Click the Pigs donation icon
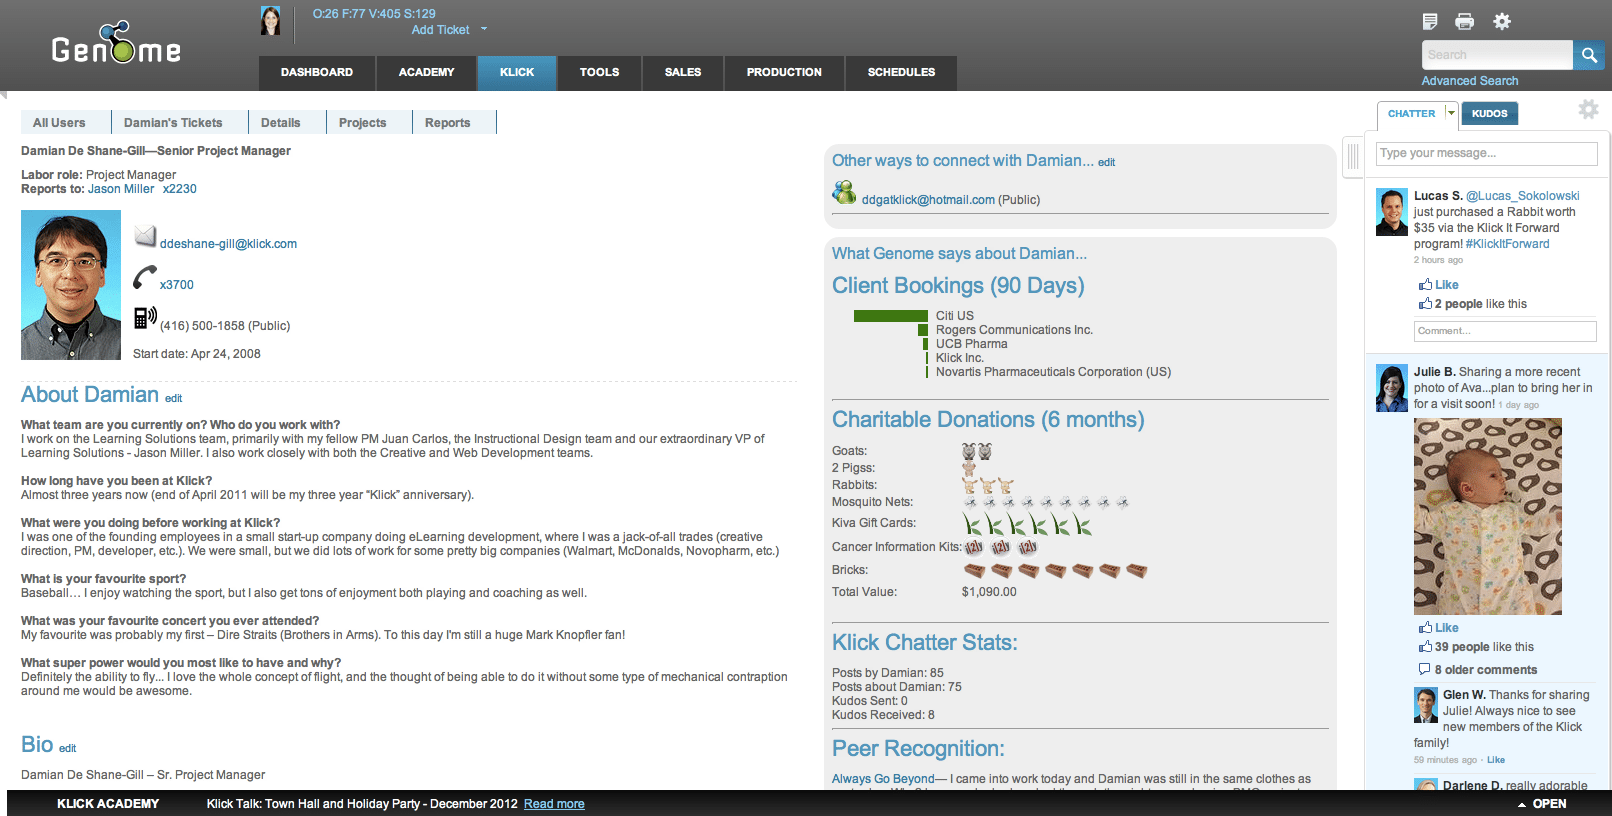1612x816 pixels. (x=969, y=468)
